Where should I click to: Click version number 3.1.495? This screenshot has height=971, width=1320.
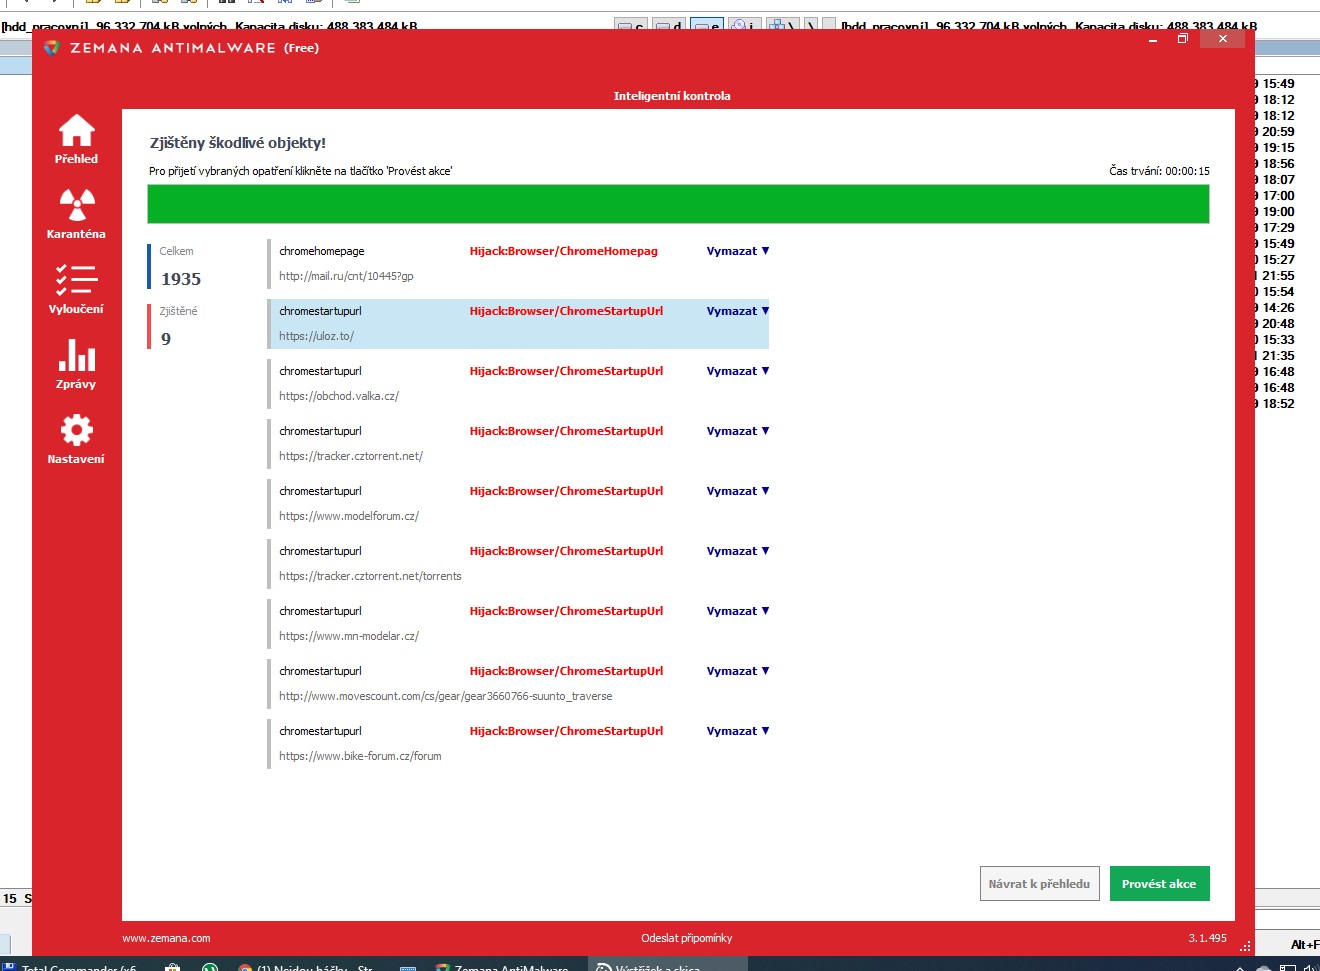click(x=1207, y=938)
